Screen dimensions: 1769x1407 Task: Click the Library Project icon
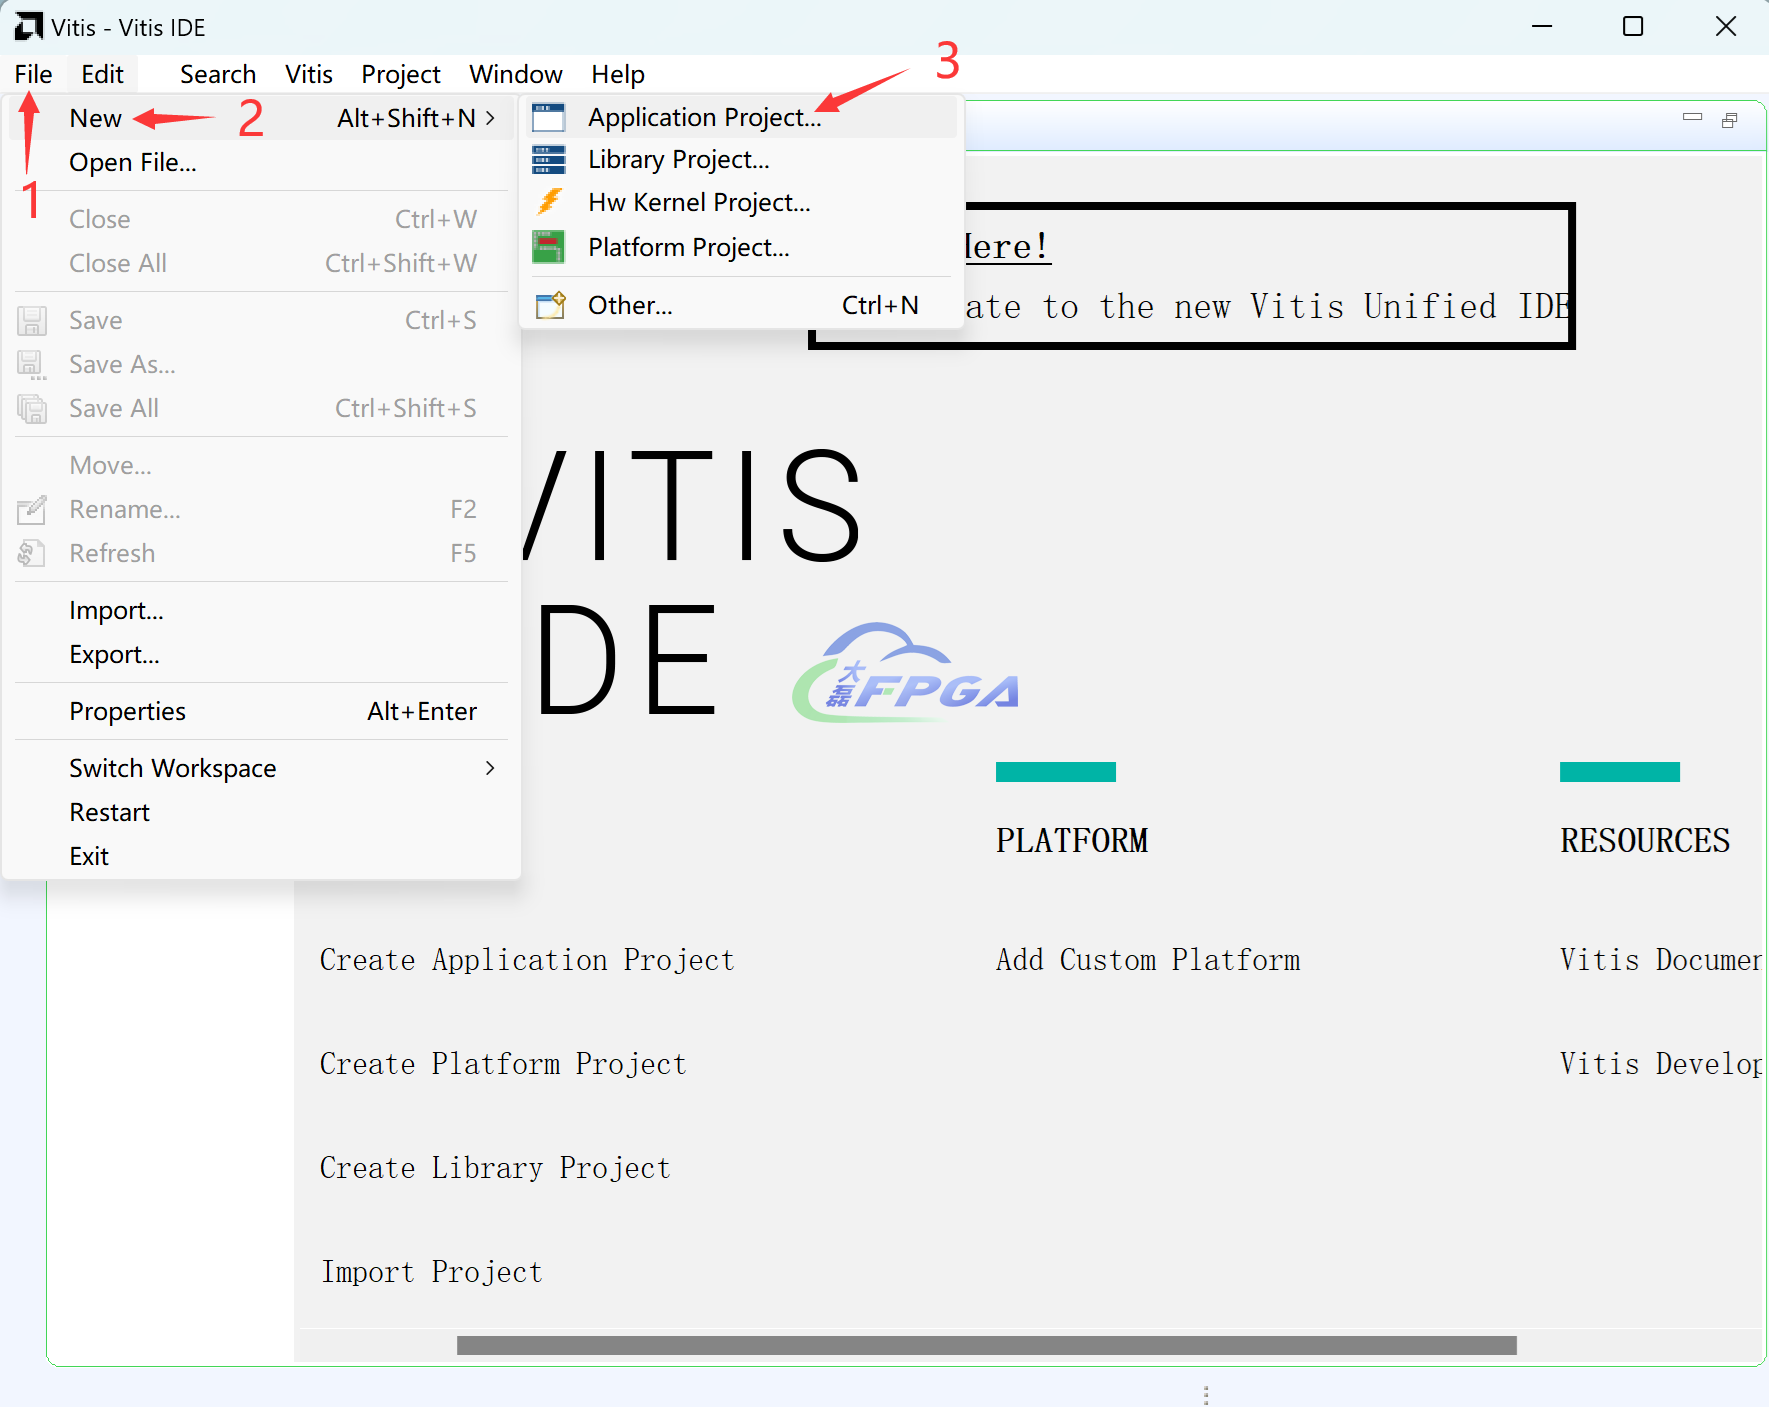coord(548,160)
